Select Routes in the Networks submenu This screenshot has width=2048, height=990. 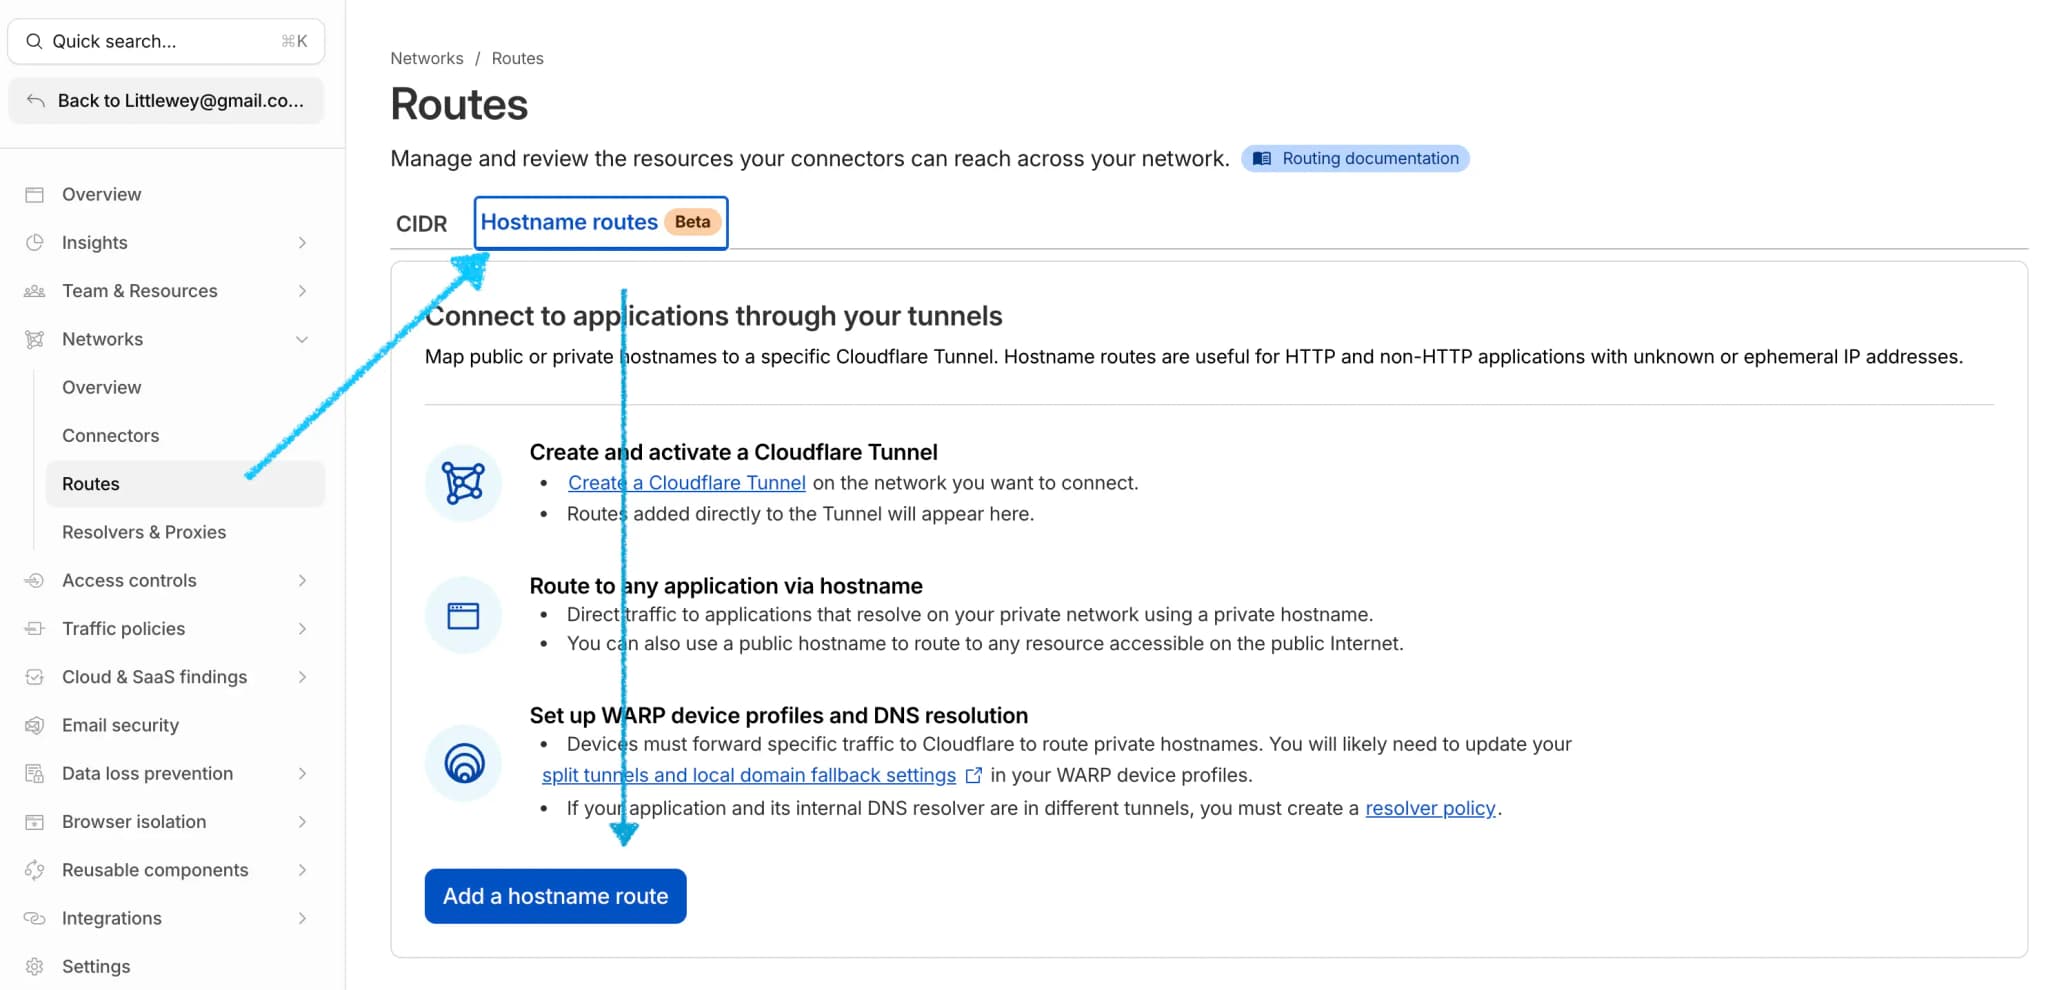[185, 484]
